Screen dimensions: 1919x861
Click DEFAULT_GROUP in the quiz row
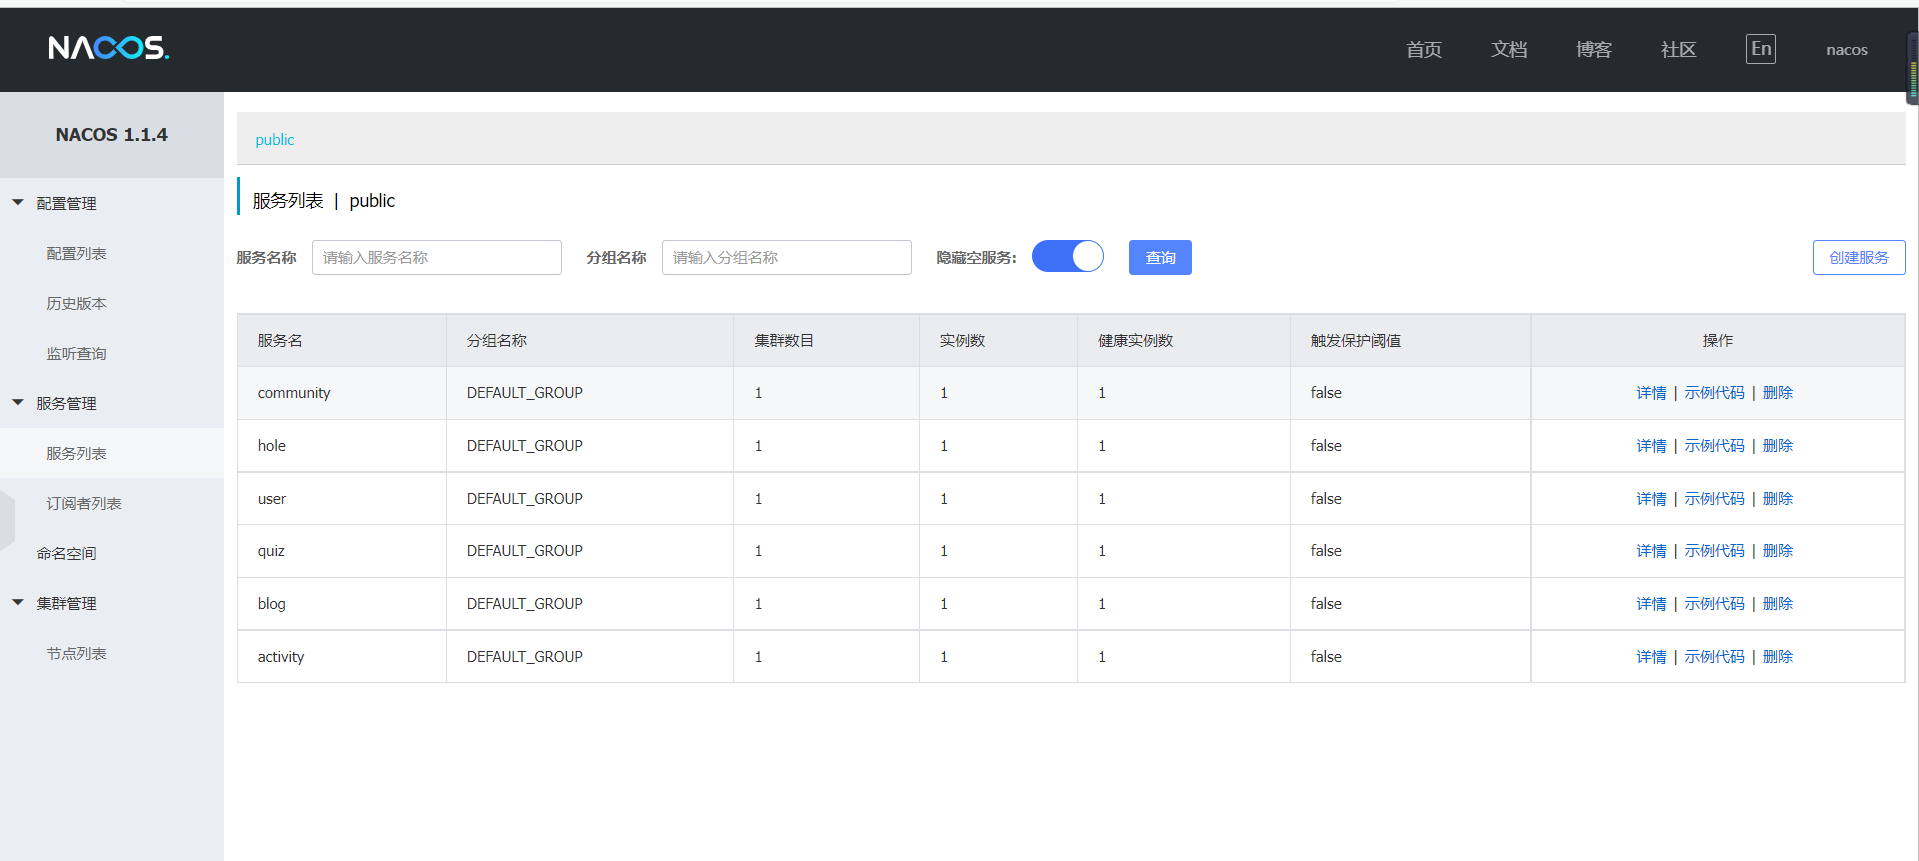click(x=525, y=551)
